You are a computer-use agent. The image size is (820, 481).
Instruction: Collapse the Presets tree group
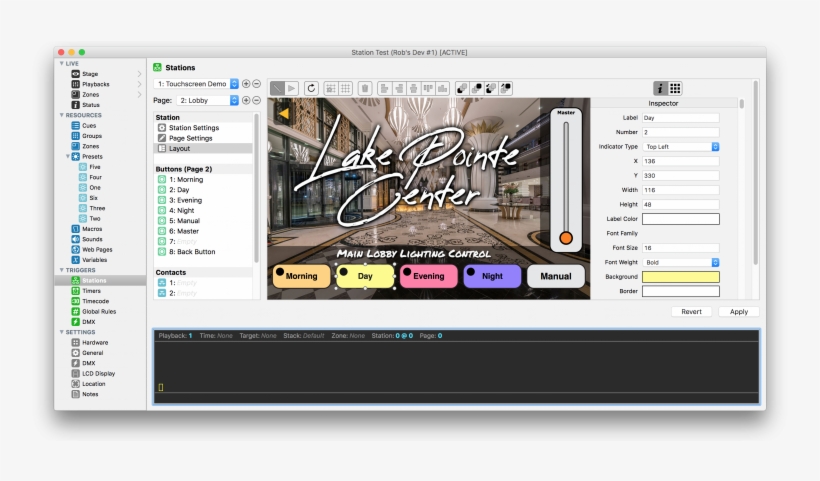tap(67, 156)
